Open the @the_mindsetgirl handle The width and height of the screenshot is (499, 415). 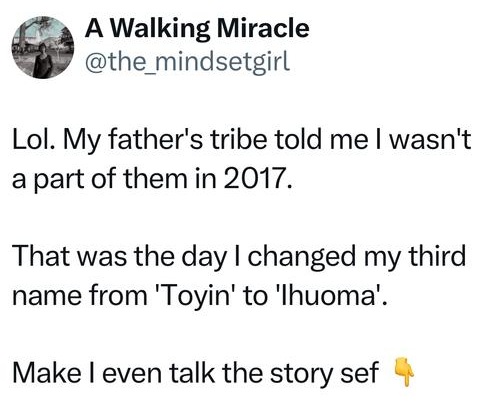[x=188, y=63]
